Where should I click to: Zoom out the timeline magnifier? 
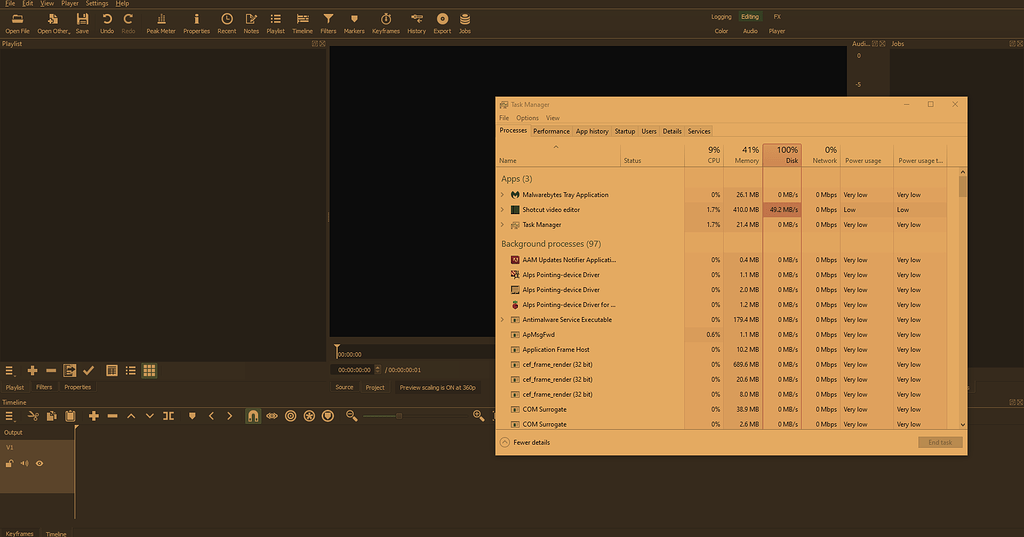coord(351,416)
